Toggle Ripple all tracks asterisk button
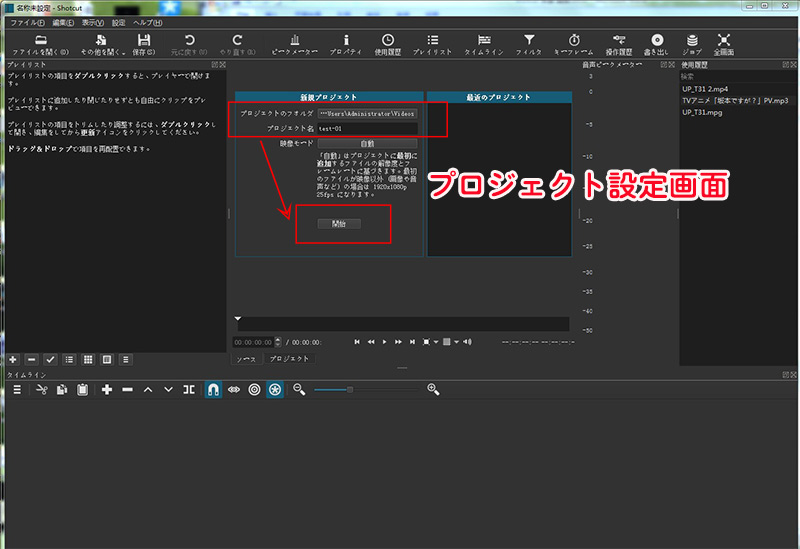The image size is (800, 549). 275,390
